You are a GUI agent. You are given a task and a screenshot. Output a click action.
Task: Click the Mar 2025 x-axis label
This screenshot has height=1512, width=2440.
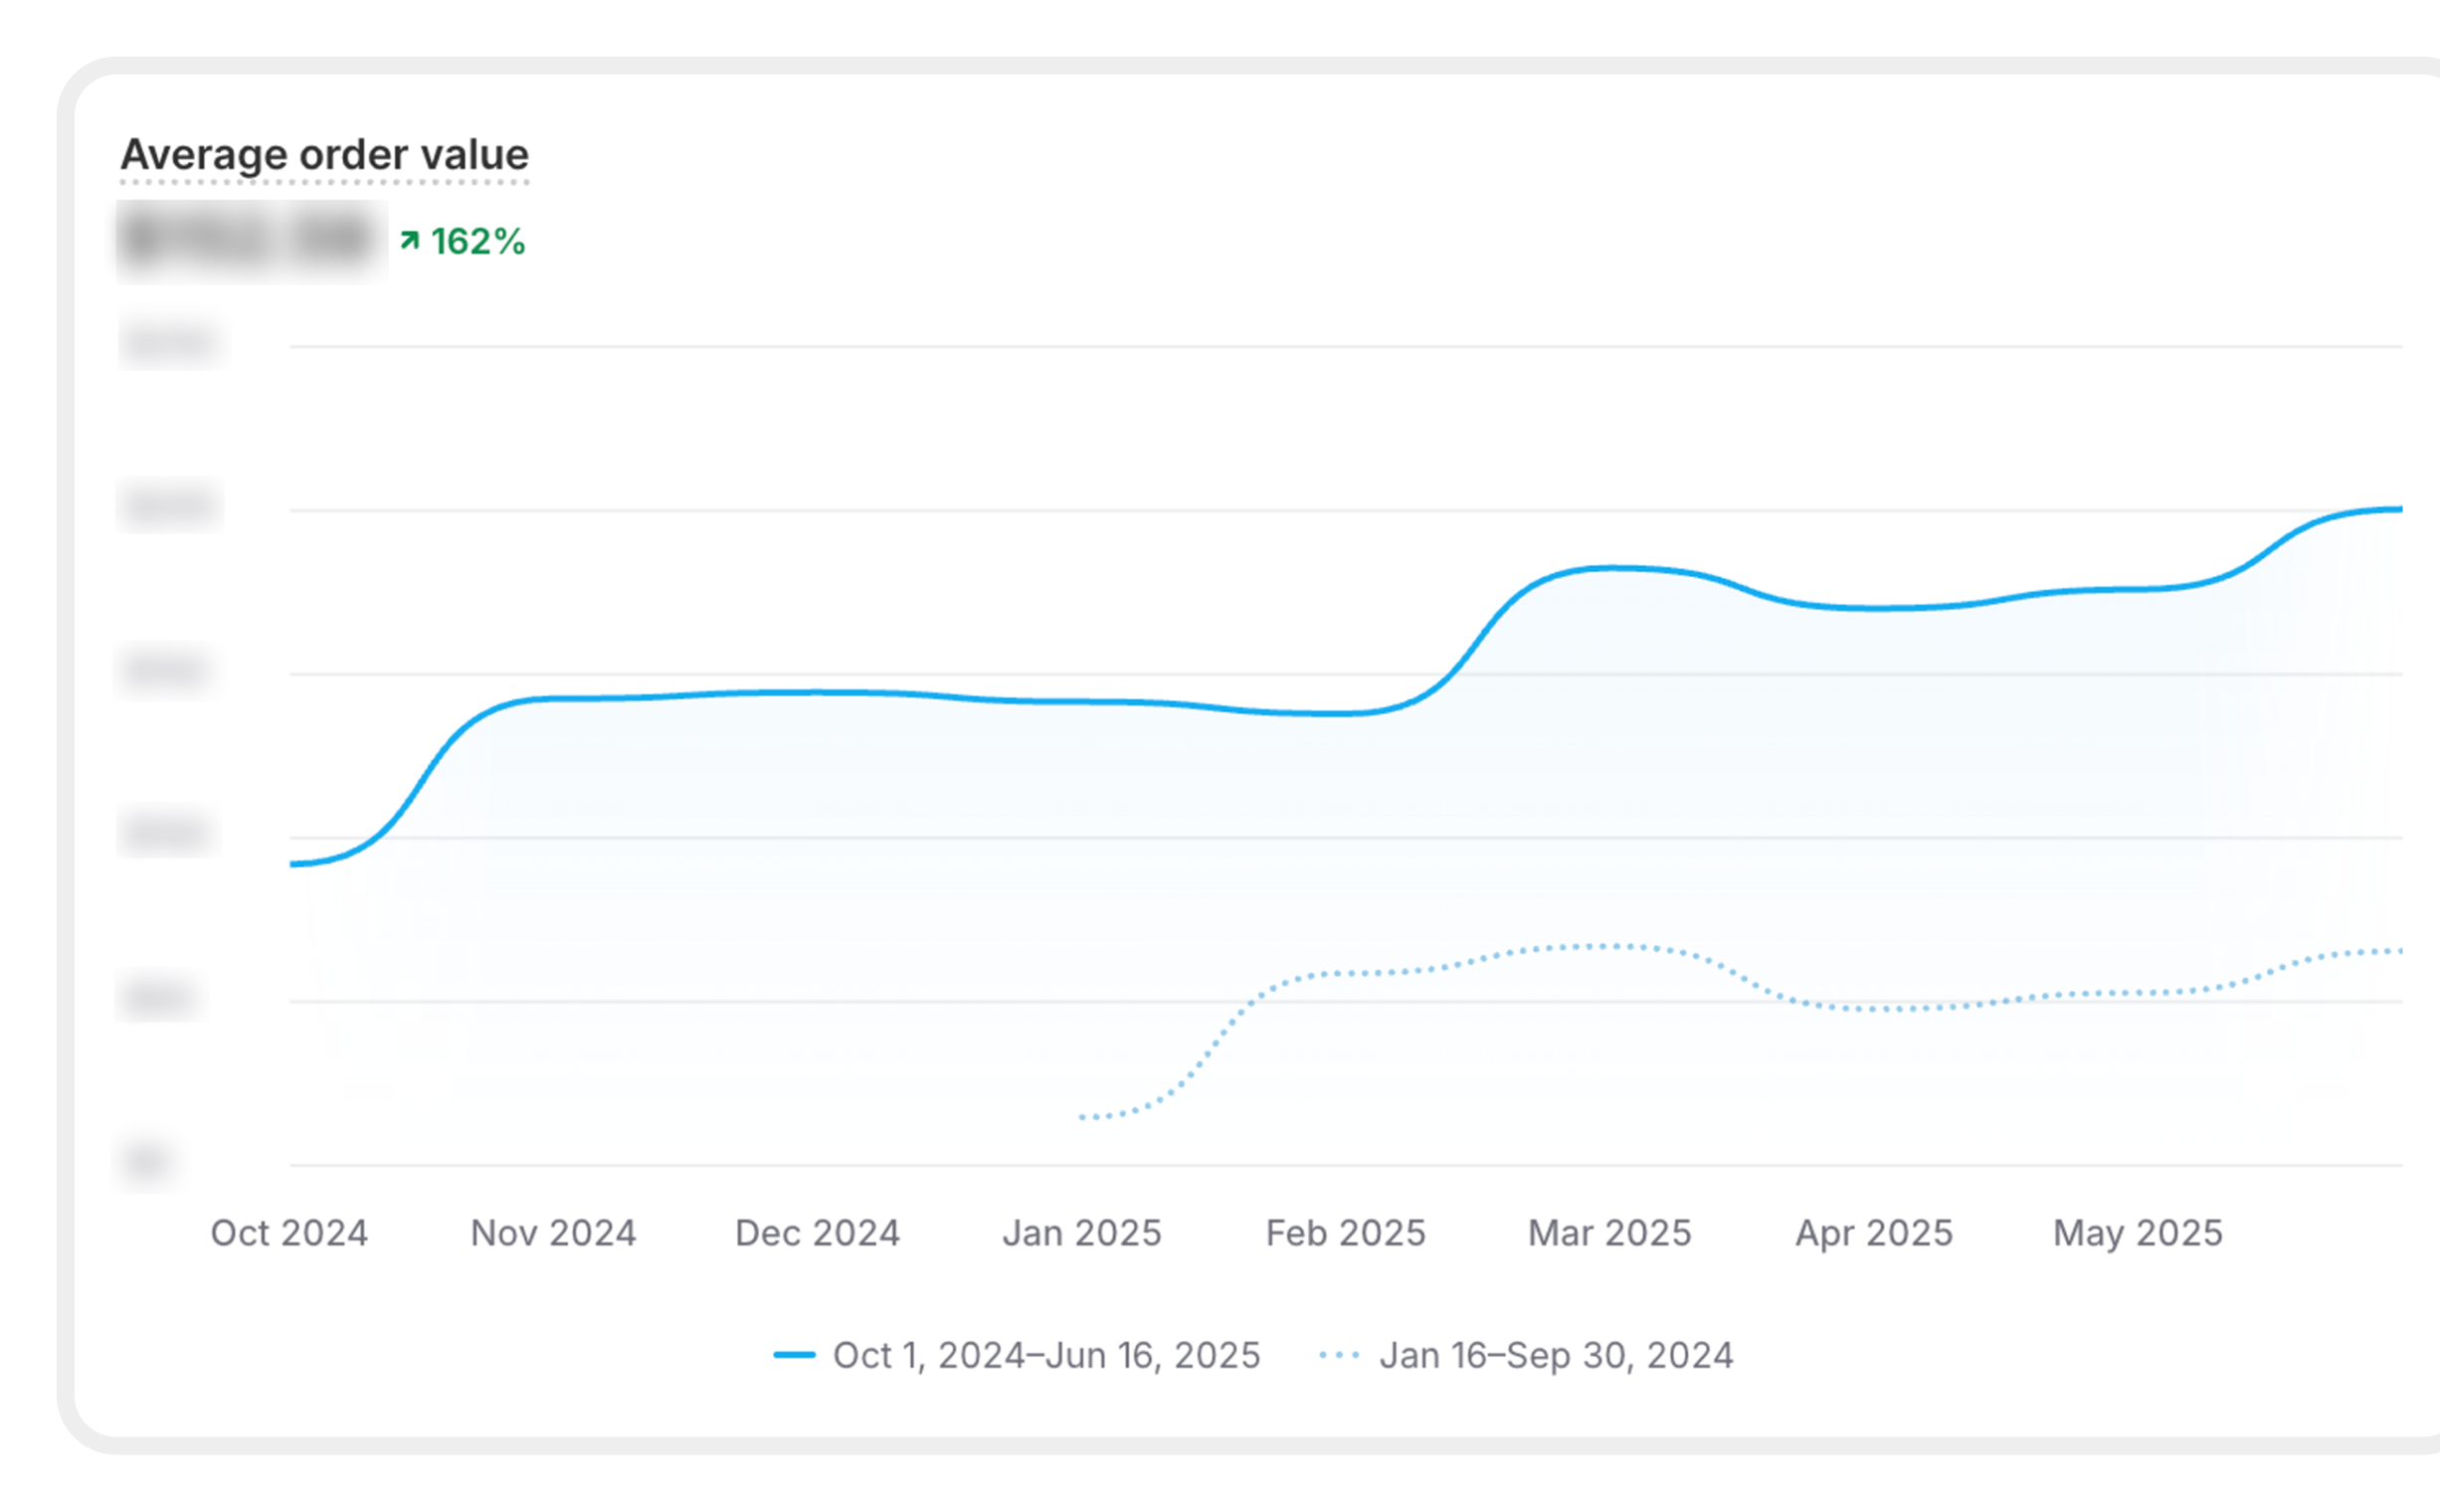[1609, 1233]
